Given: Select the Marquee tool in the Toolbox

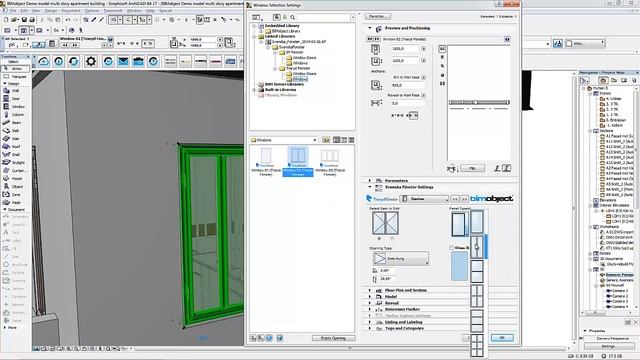Looking at the screenshot, I should 15,76.
